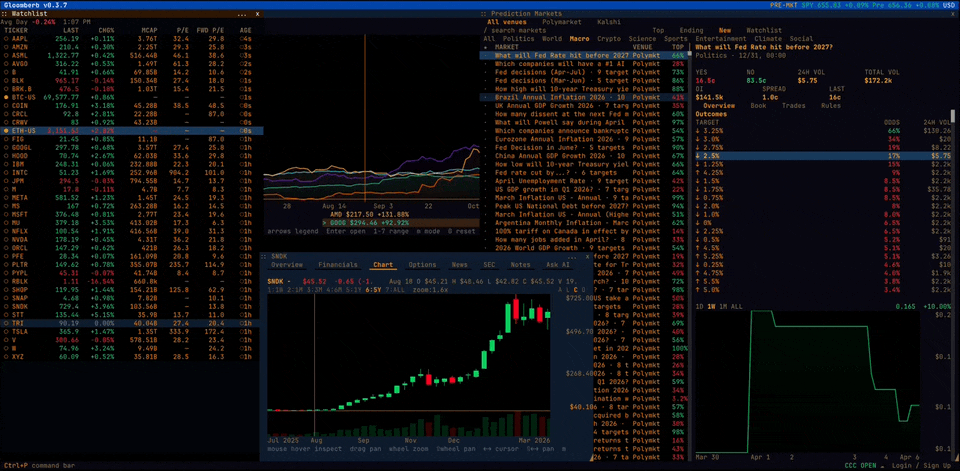960x471 pixels.
Task: Toggle the marker dot beside NVDA
Action: (x=6, y=239)
